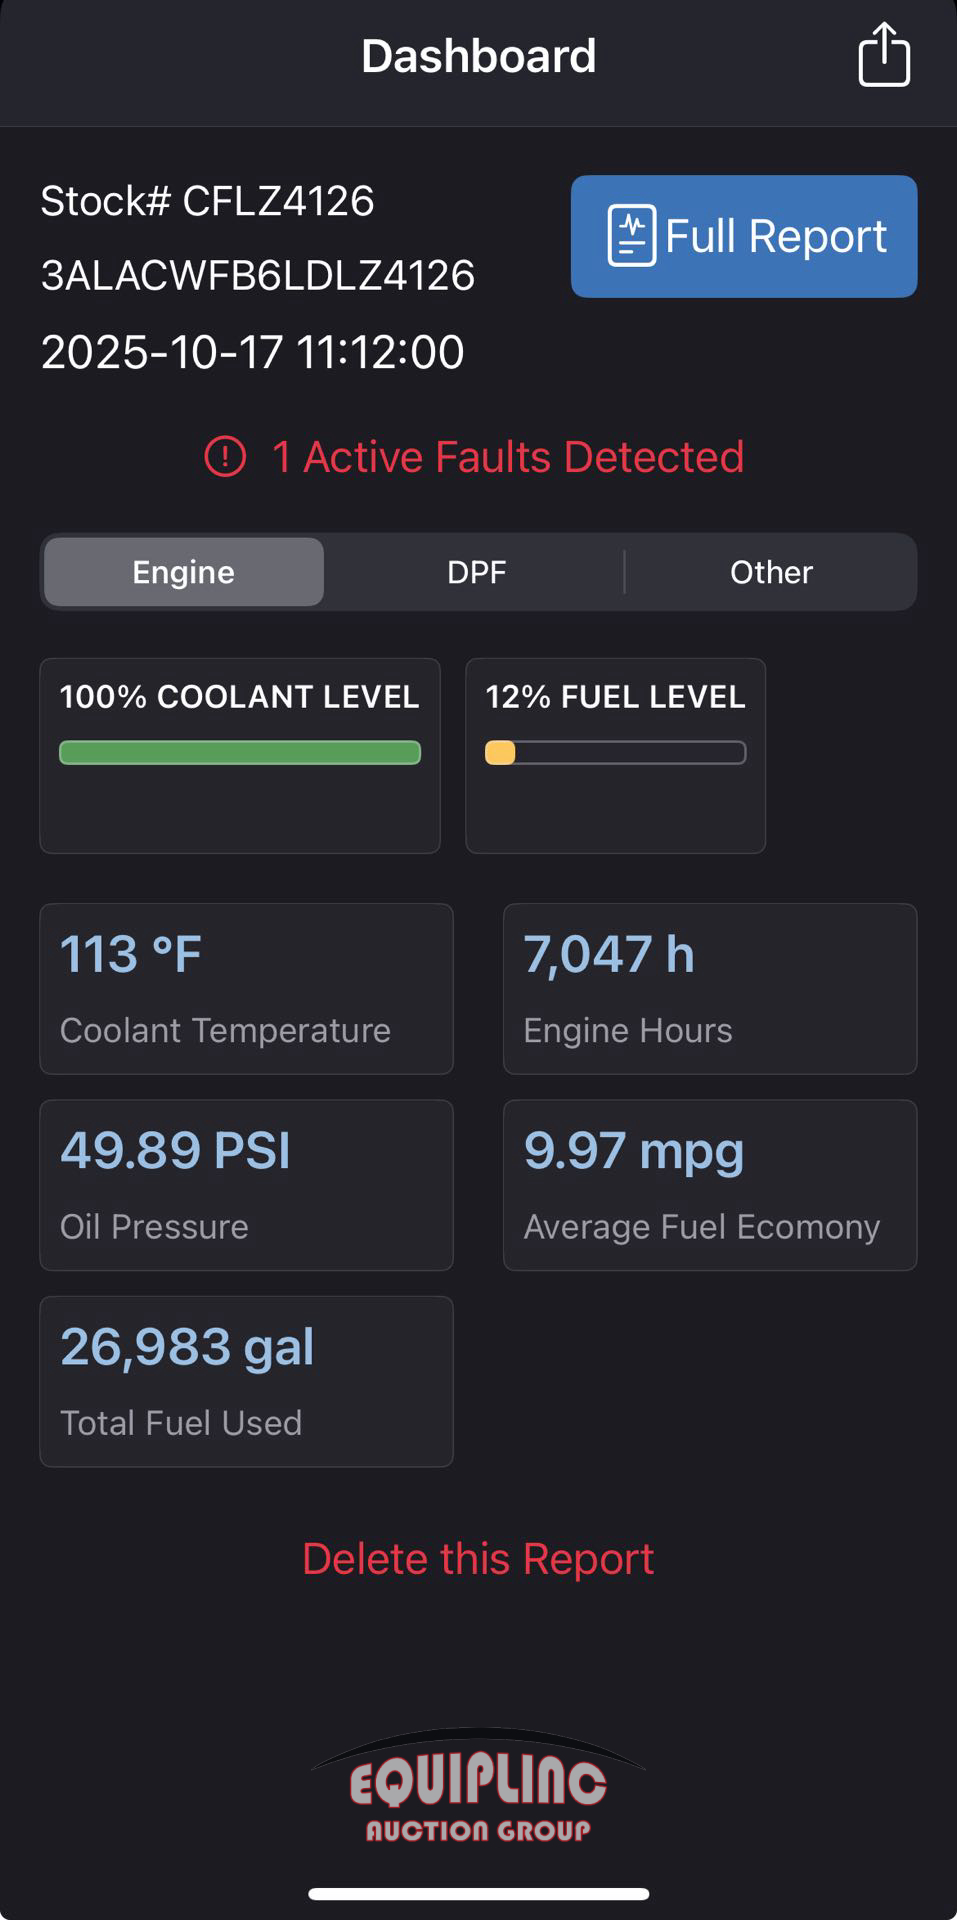This screenshot has height=1920, width=957.
Task: Open the Full Report
Action: pyautogui.click(x=744, y=236)
